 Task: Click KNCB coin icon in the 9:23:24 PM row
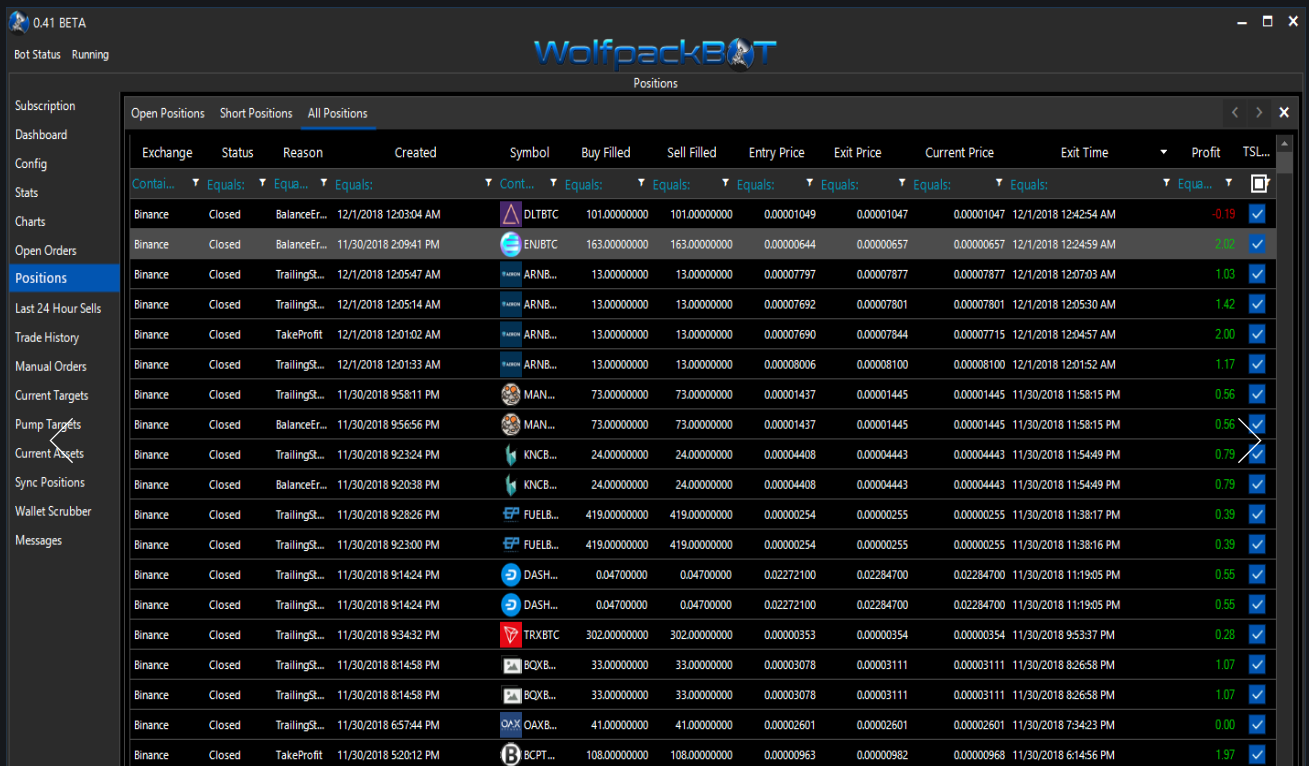[510, 454]
